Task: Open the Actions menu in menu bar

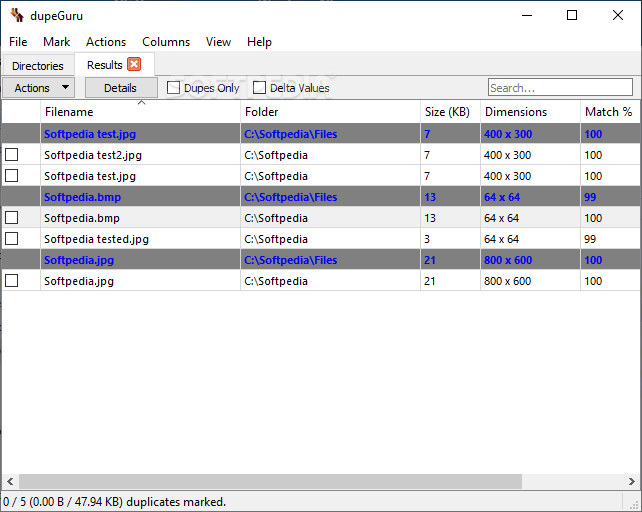Action: coord(106,42)
